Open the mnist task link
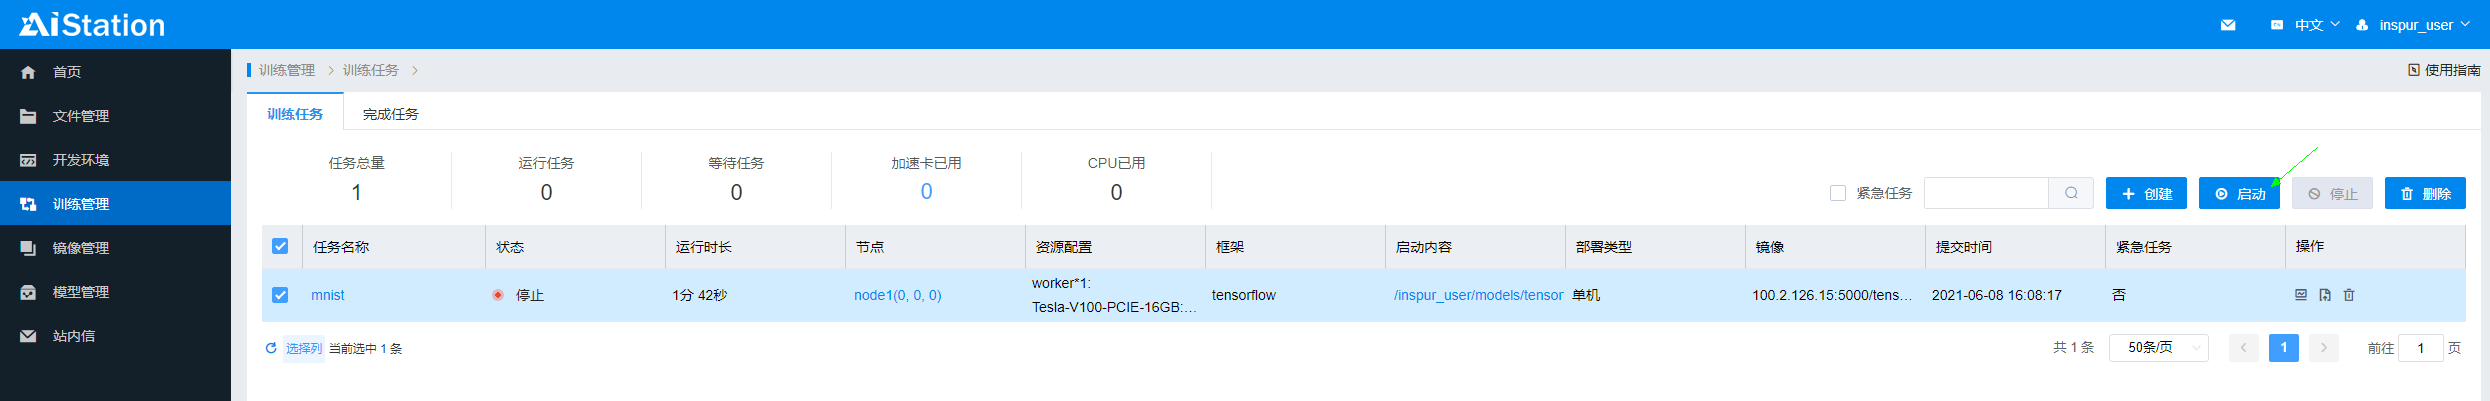This screenshot has height=401, width=2490. click(x=327, y=295)
